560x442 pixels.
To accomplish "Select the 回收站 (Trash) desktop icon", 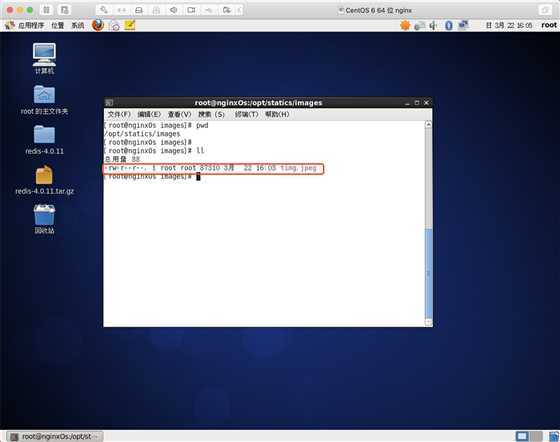I will pos(44,219).
